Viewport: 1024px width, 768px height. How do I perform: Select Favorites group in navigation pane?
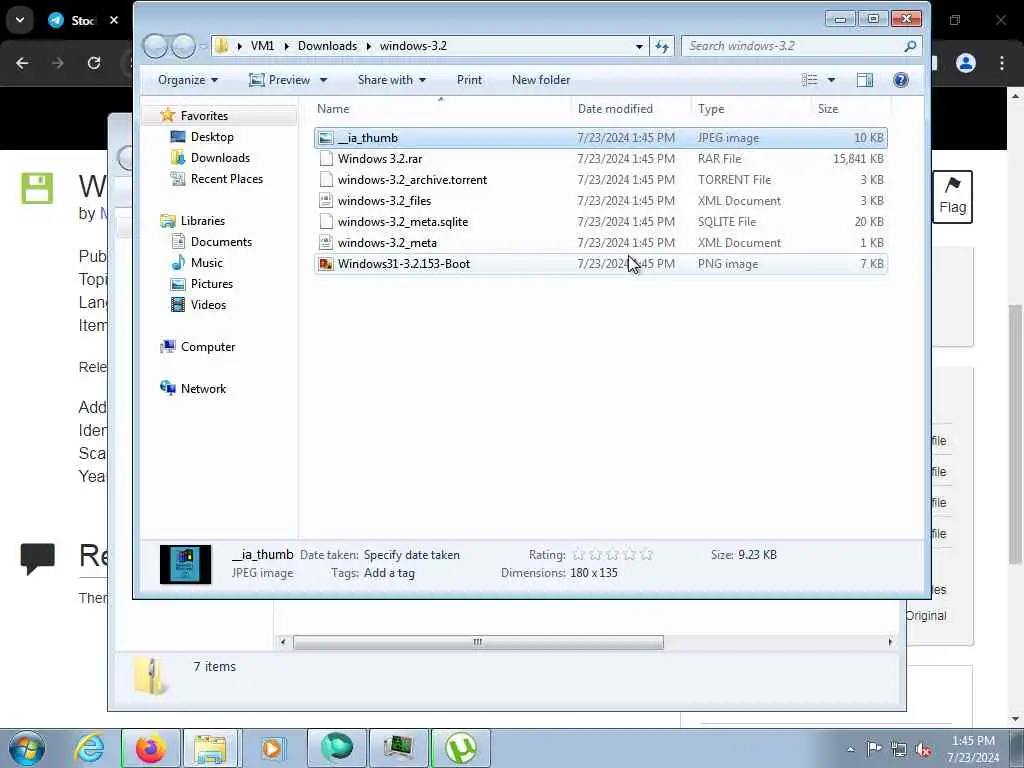(x=204, y=116)
